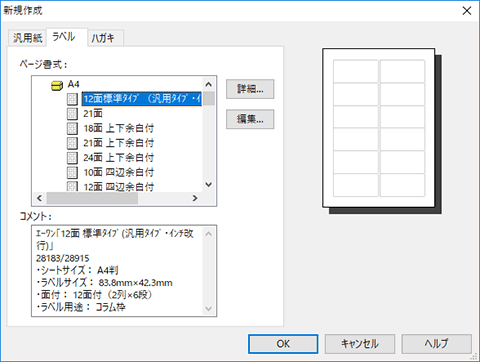Click the sheet icon next to 24面 上下余白付
480x362 pixels.
click(72, 158)
